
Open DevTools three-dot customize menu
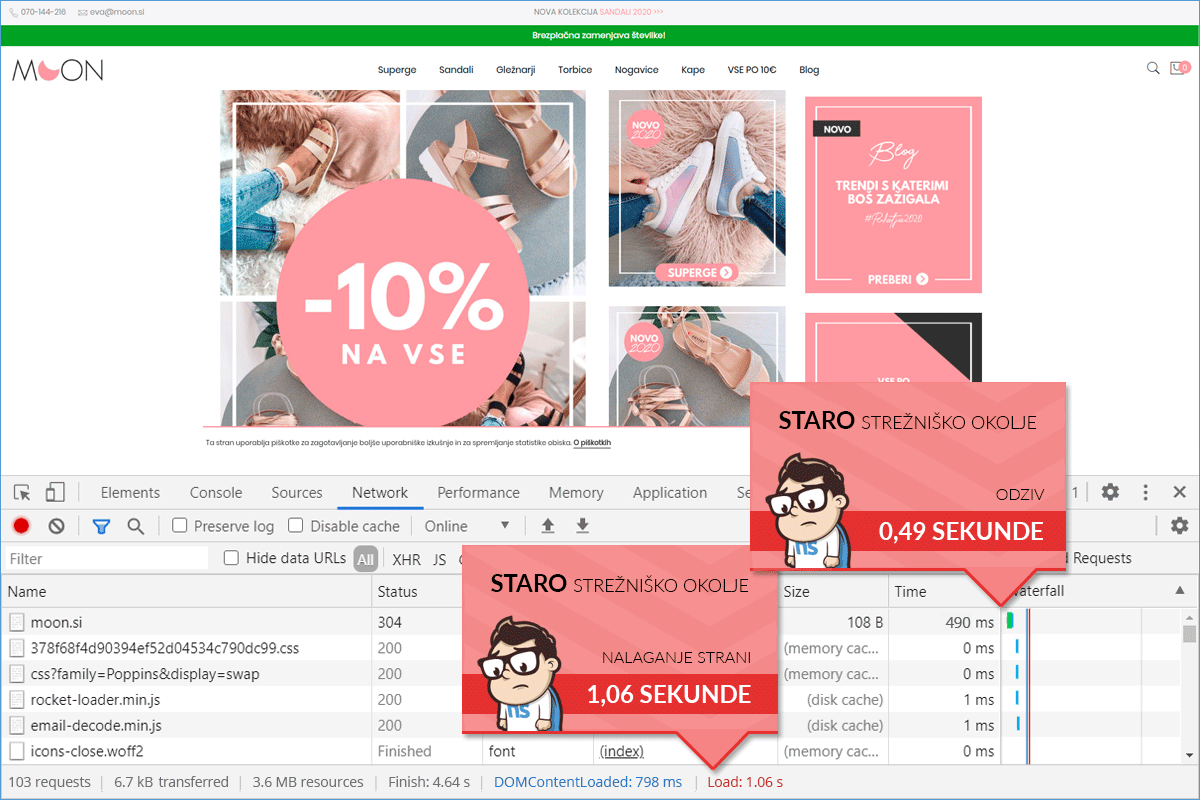coord(1146,492)
